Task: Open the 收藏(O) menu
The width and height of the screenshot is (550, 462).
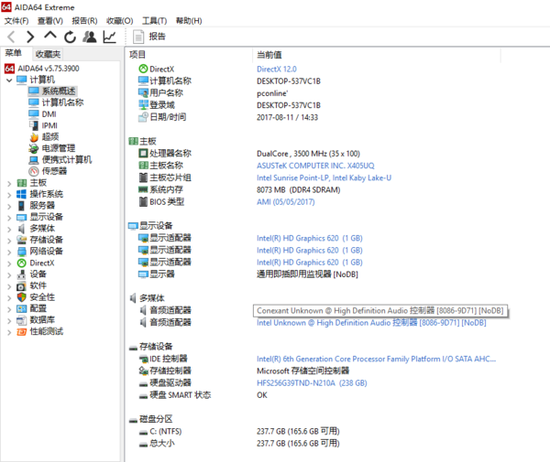Action: click(120, 21)
